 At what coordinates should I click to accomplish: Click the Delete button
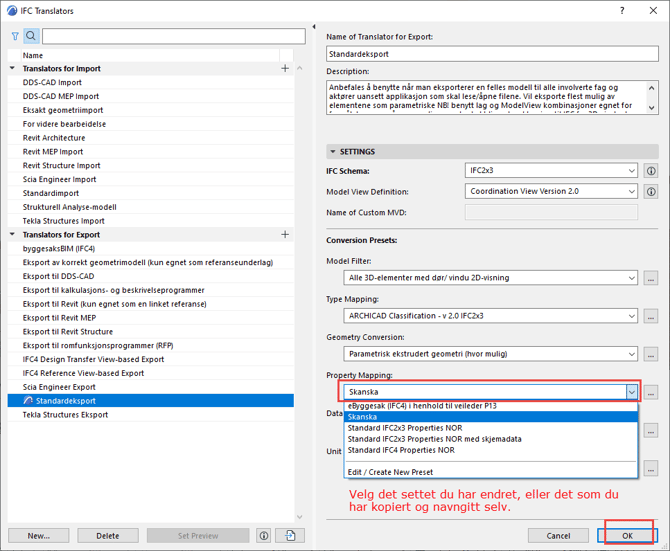click(x=107, y=536)
